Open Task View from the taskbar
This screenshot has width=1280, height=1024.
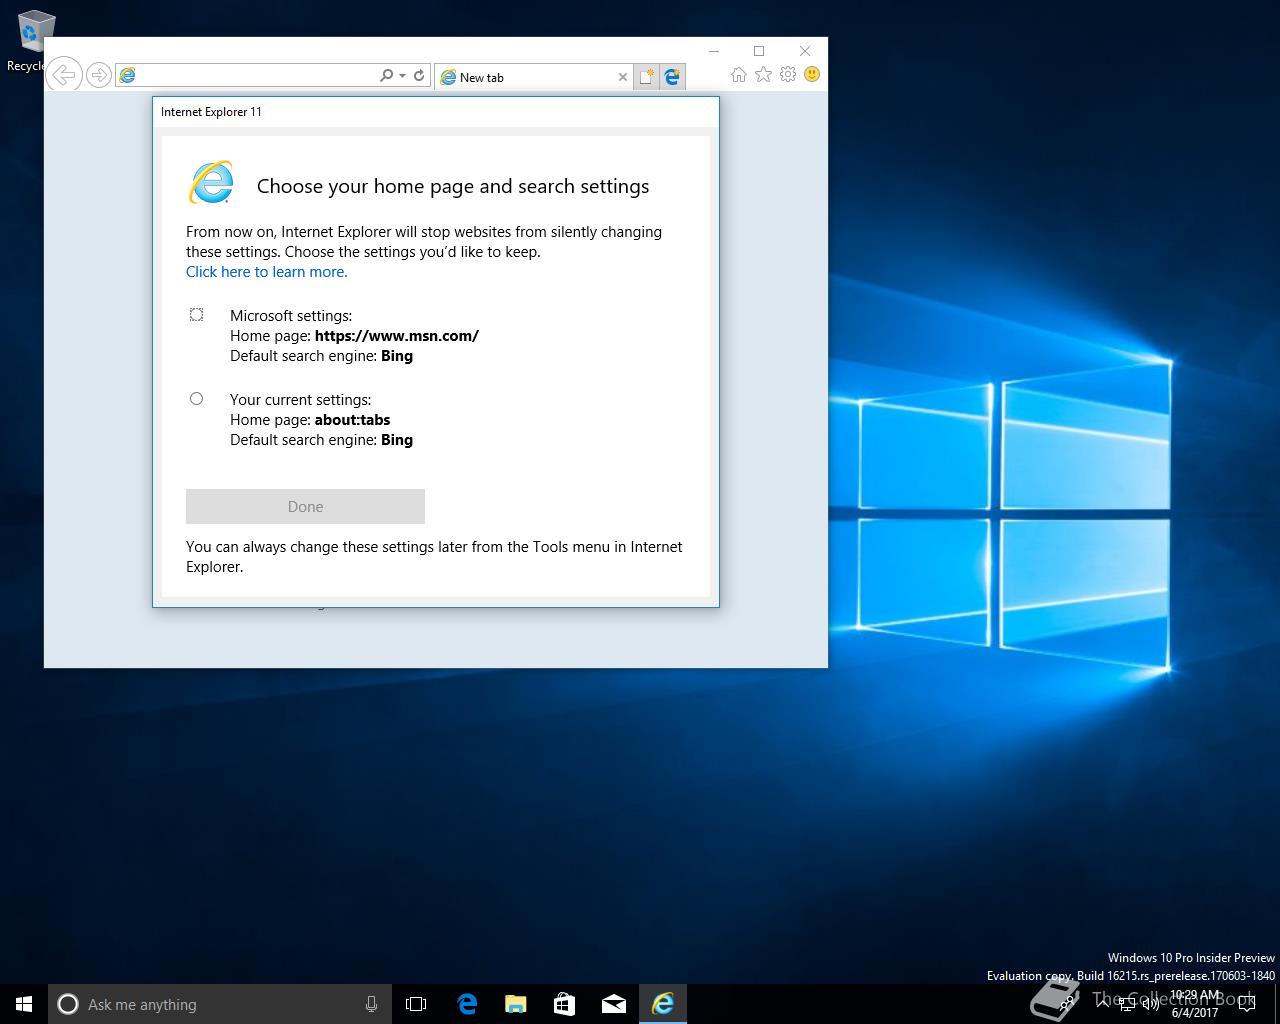[x=416, y=1004]
